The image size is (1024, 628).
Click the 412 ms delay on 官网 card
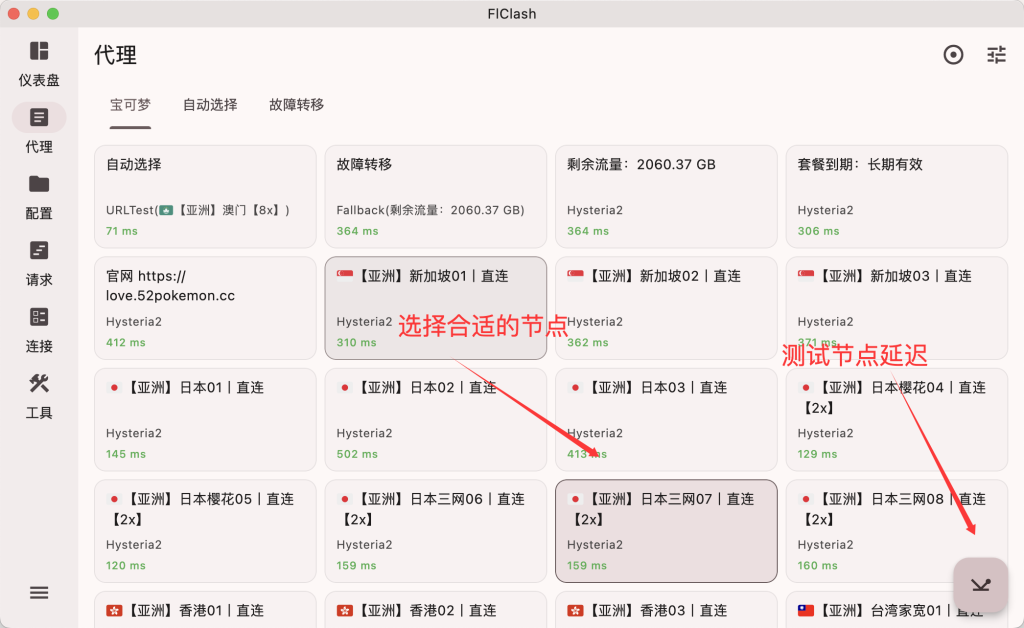click(x=126, y=343)
